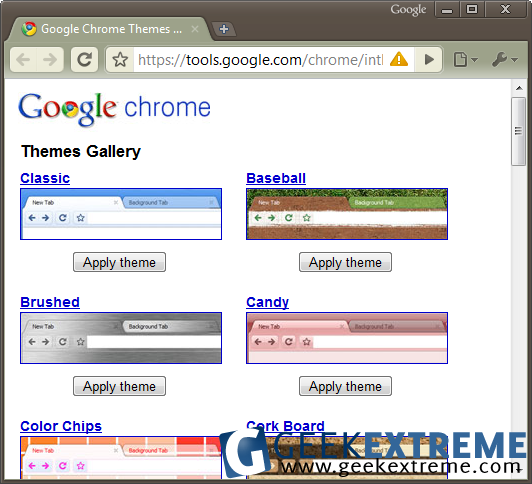Open the Brushed theme link
The image size is (532, 484).
coord(50,302)
